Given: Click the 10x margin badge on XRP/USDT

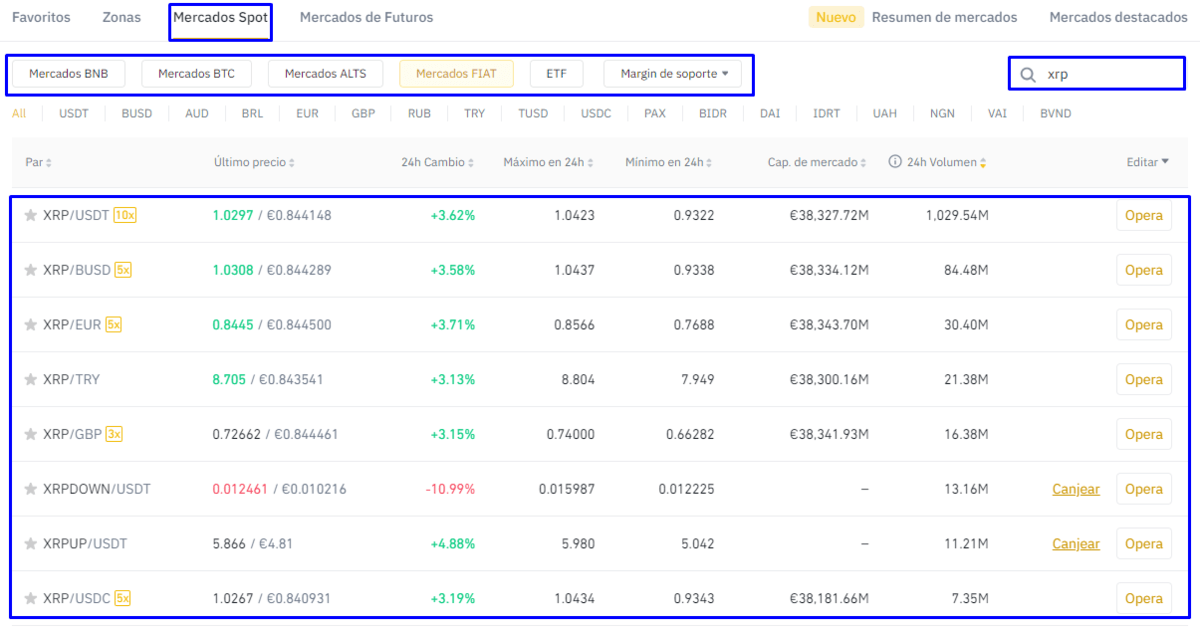Looking at the screenshot, I should 125,215.
